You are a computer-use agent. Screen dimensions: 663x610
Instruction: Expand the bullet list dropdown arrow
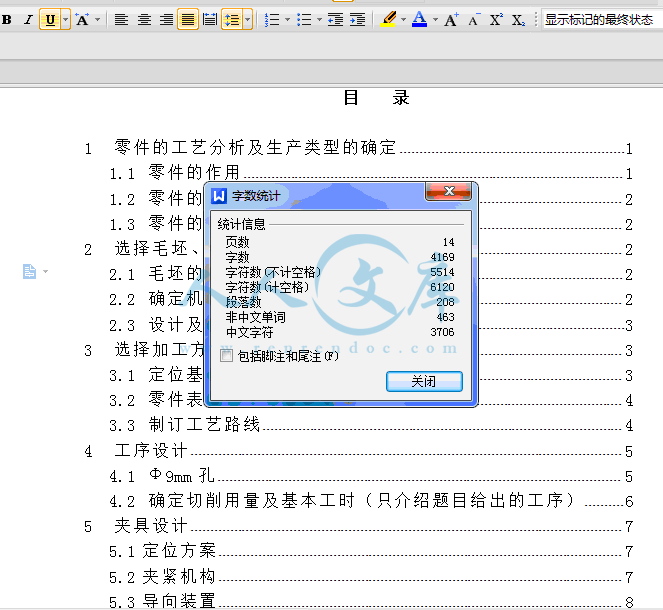[319, 19]
